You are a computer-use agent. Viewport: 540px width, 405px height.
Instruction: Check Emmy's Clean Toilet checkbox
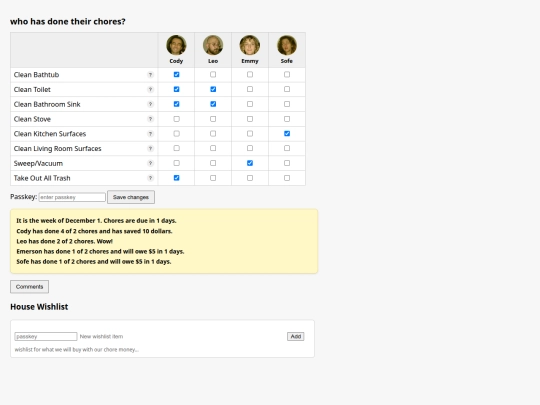click(x=250, y=89)
